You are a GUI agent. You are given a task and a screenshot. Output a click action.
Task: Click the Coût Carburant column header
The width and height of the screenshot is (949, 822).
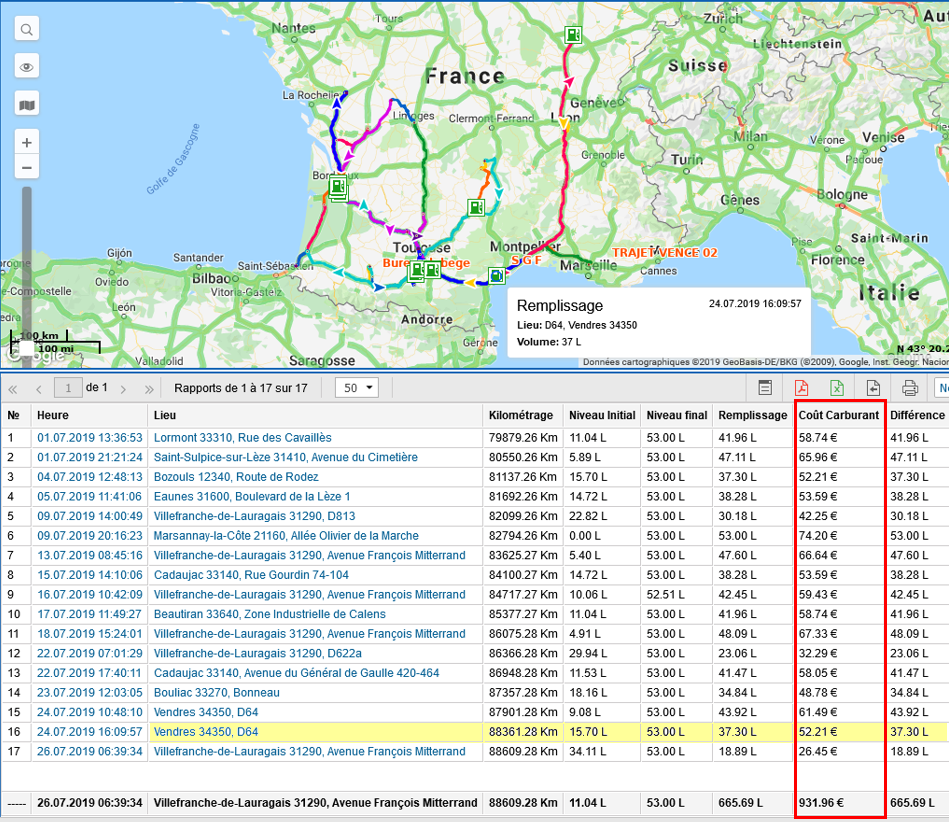(x=838, y=415)
